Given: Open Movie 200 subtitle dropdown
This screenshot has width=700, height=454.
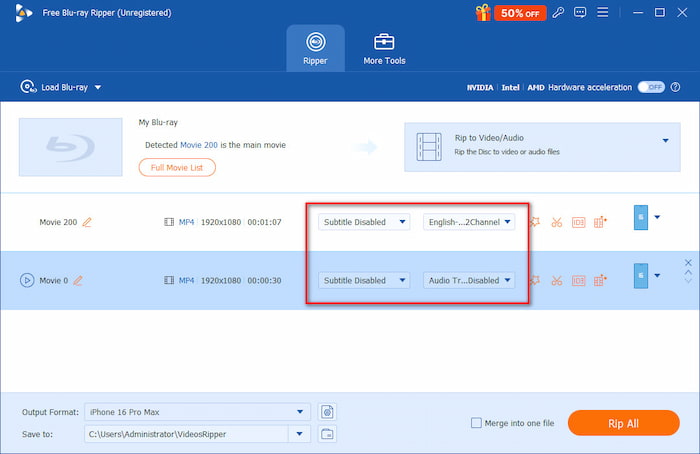Looking at the screenshot, I should (x=364, y=222).
